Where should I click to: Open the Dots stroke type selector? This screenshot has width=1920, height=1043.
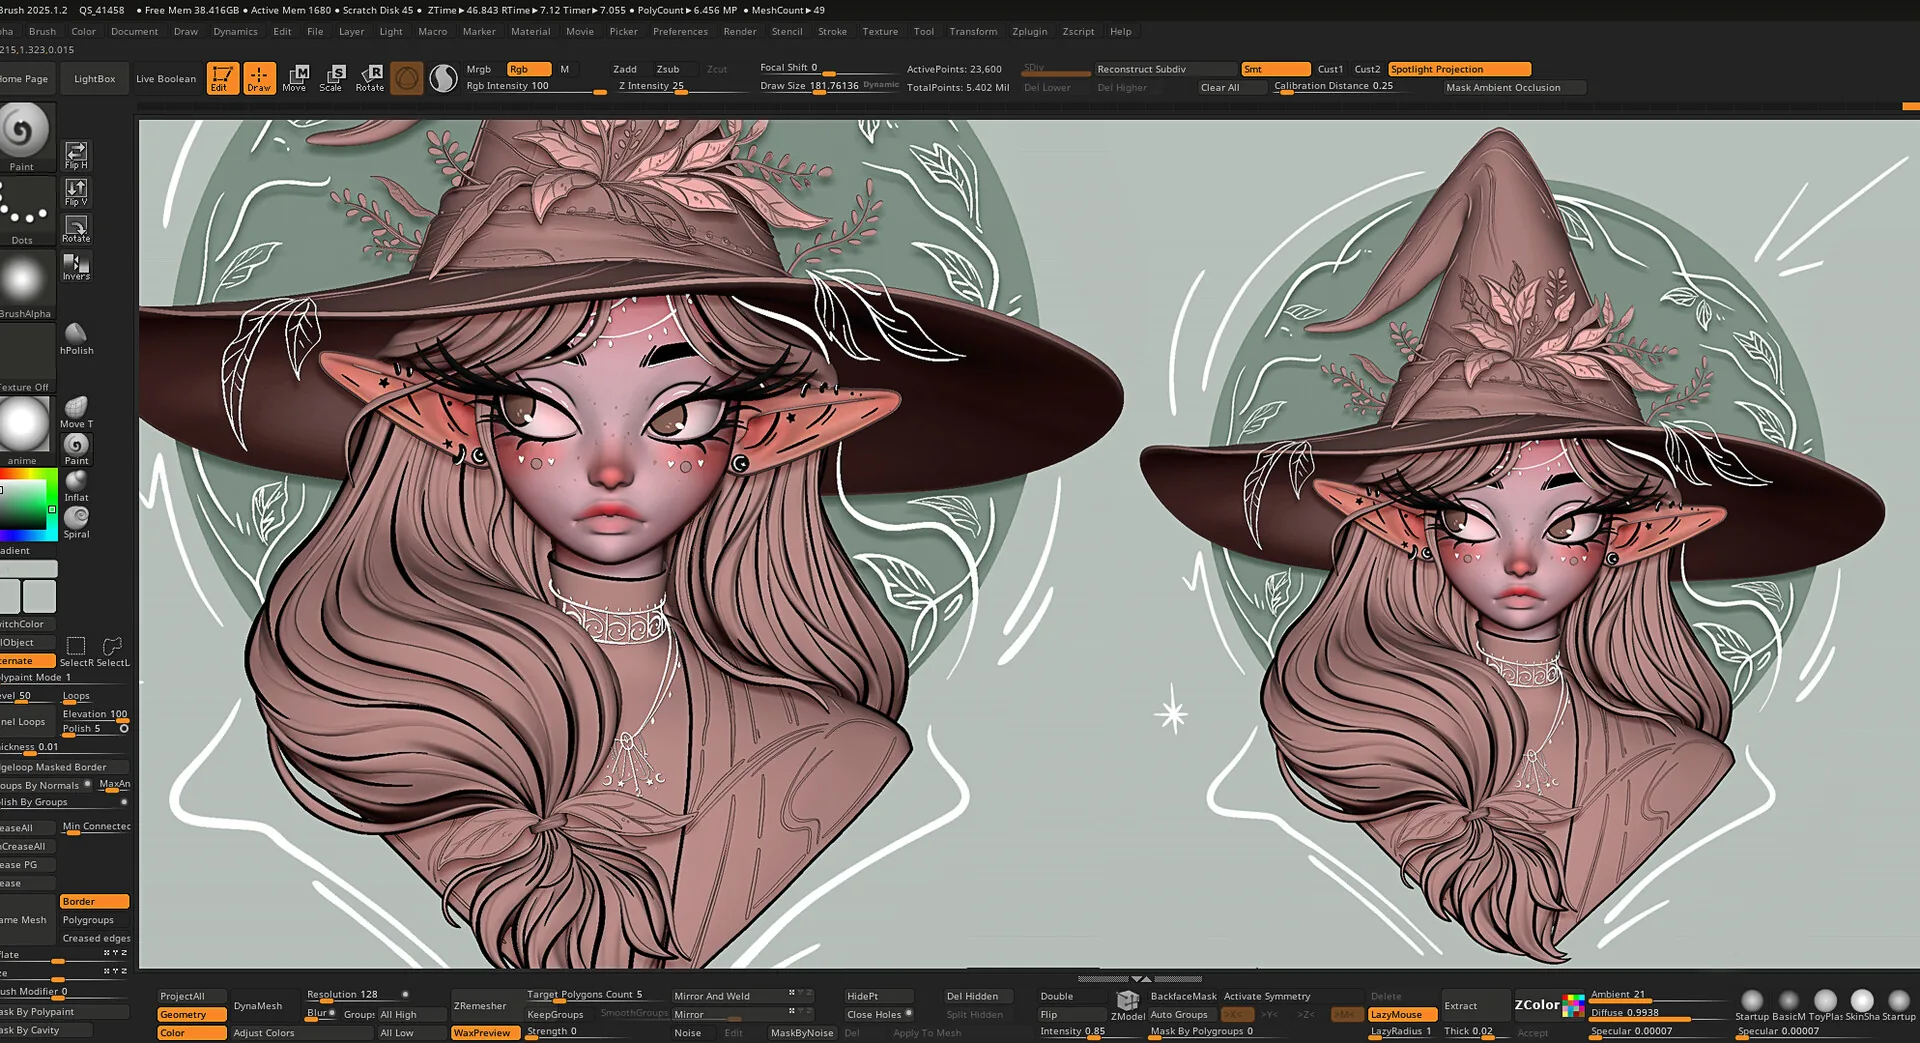(23, 211)
